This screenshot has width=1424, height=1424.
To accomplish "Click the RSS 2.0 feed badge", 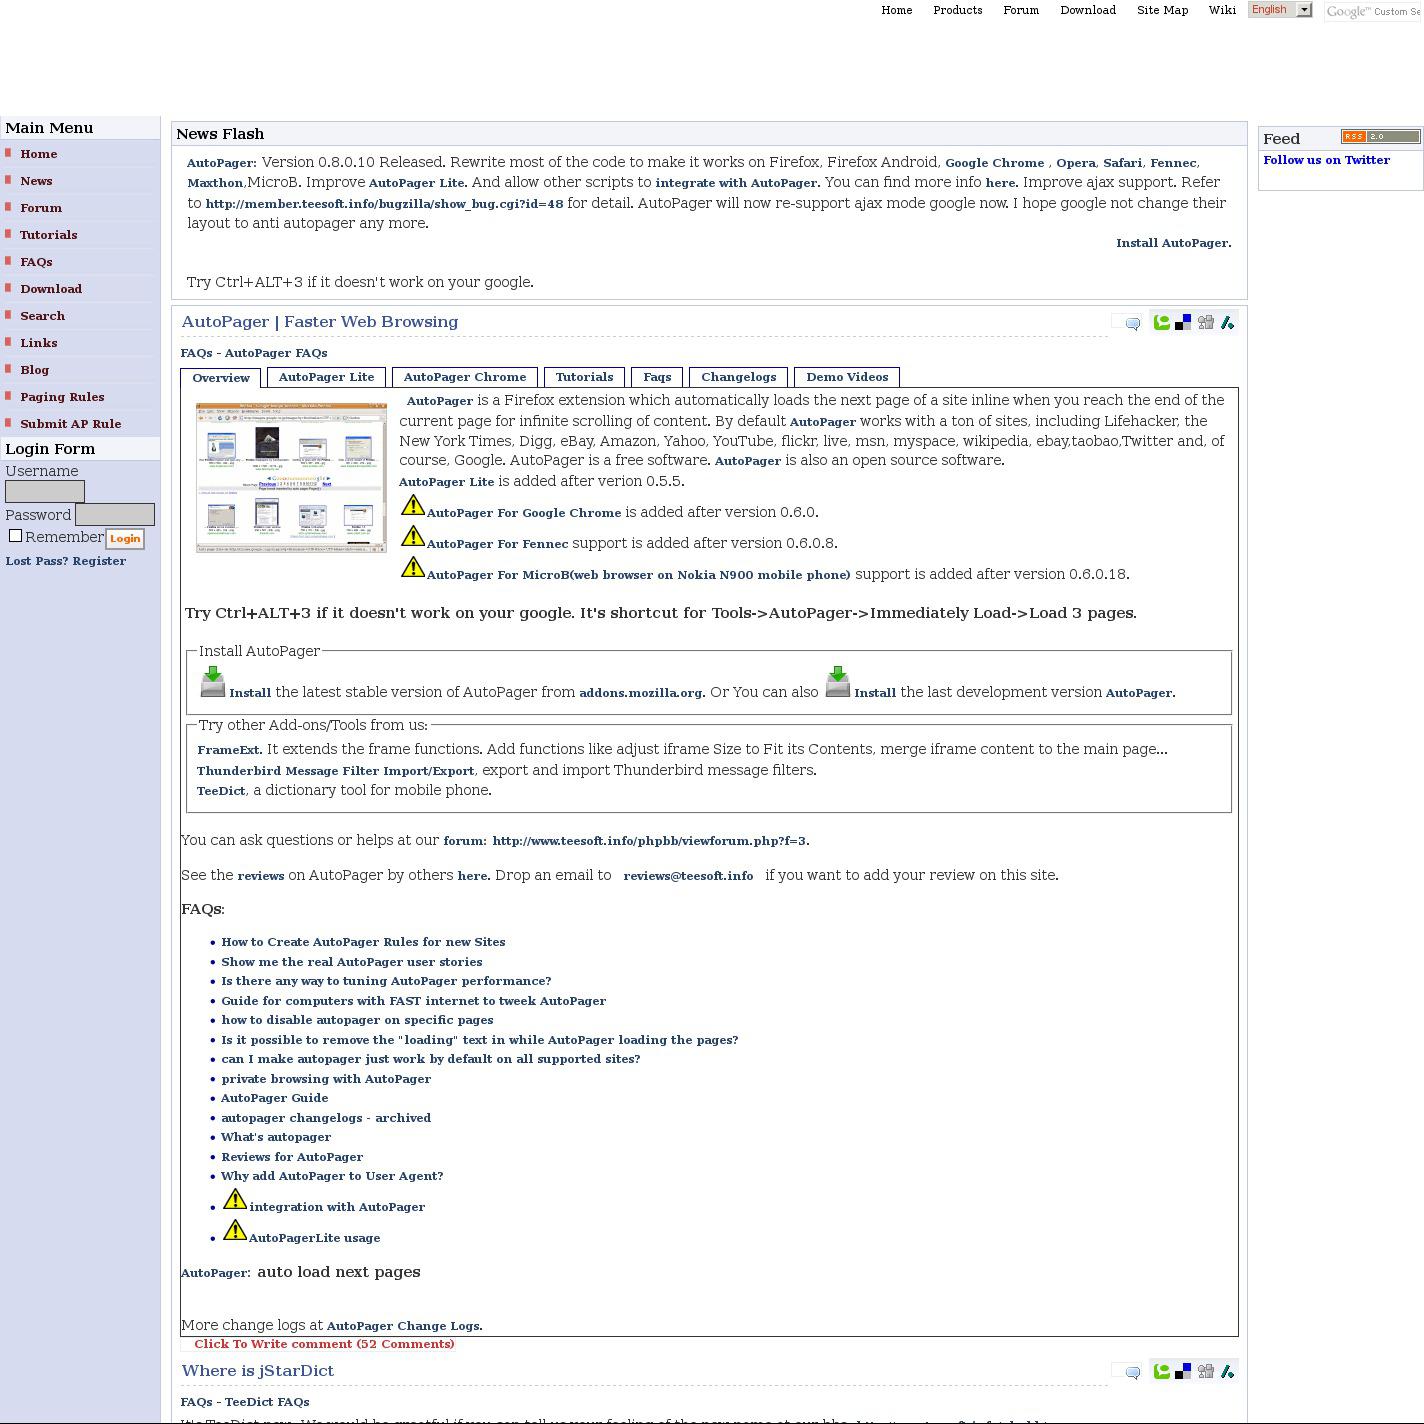I will pyautogui.click(x=1380, y=137).
